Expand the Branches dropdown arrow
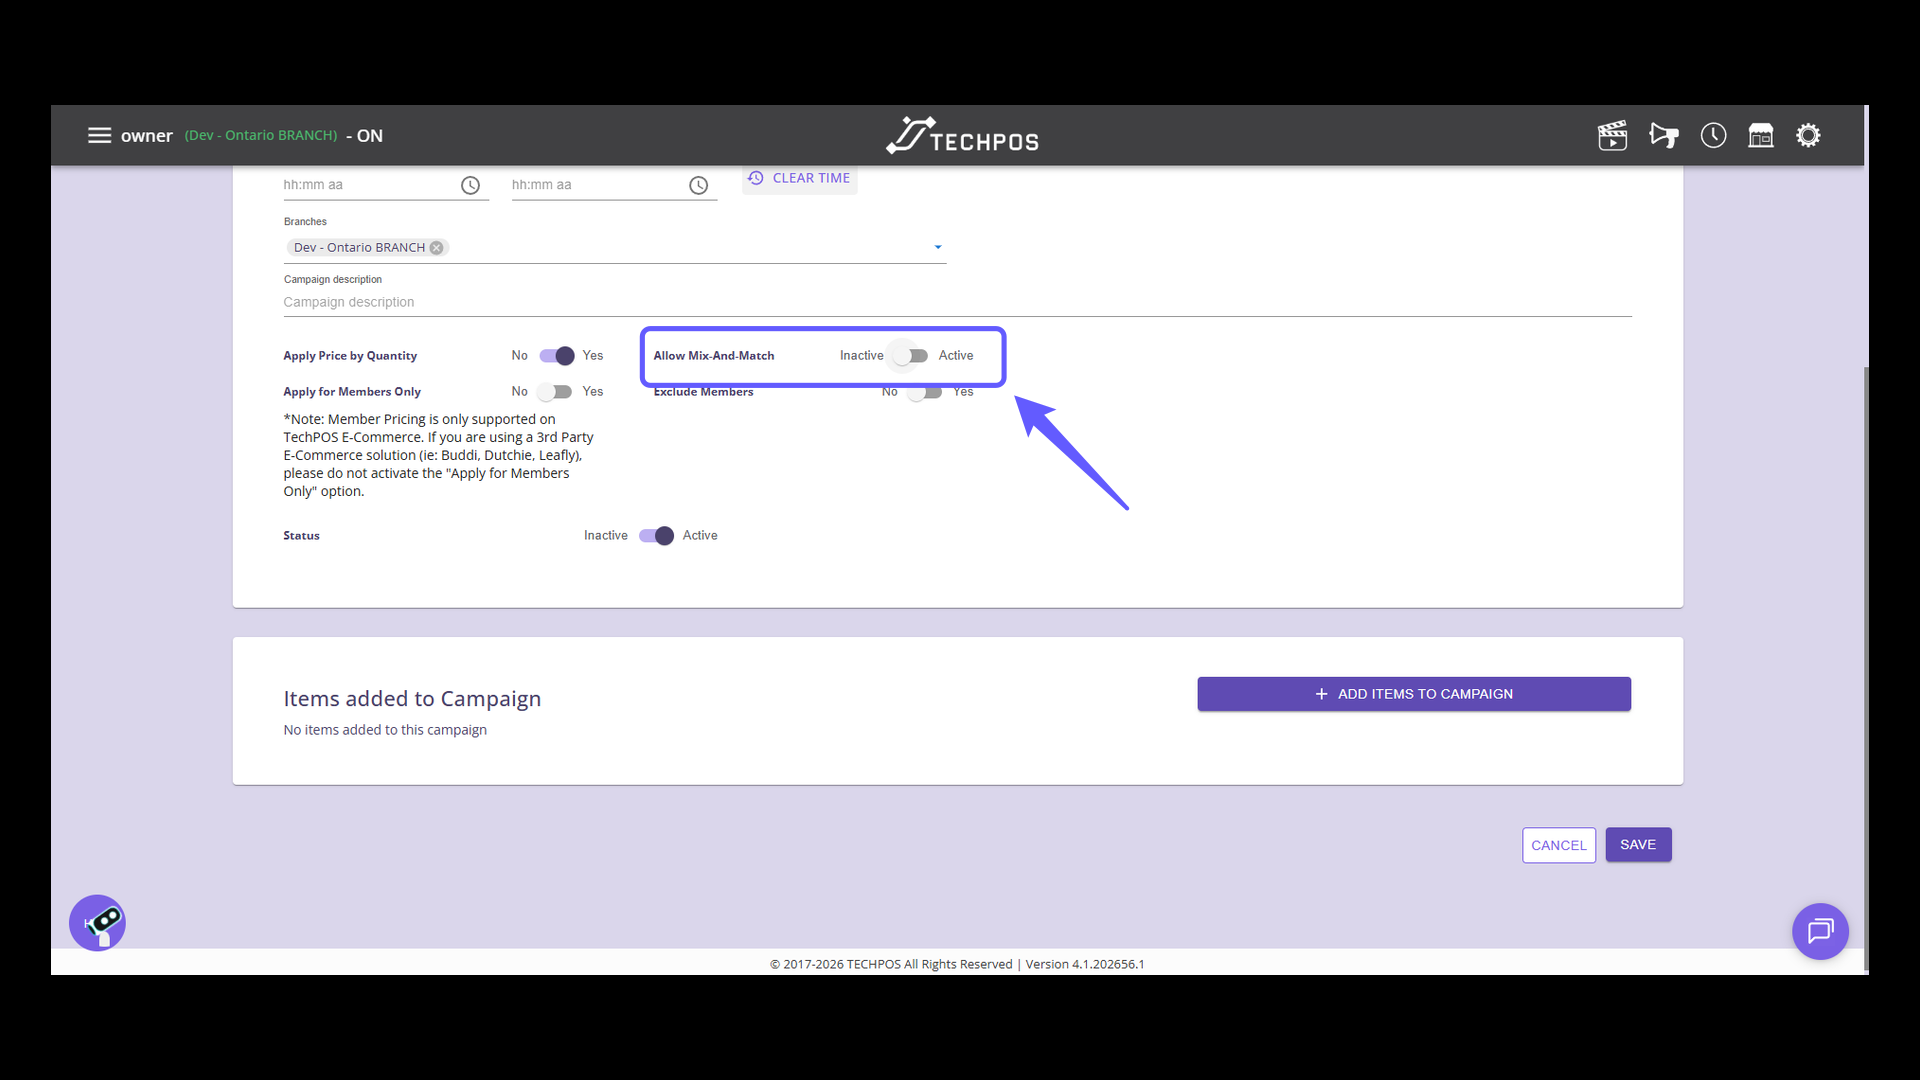1920x1080 pixels. click(x=938, y=247)
